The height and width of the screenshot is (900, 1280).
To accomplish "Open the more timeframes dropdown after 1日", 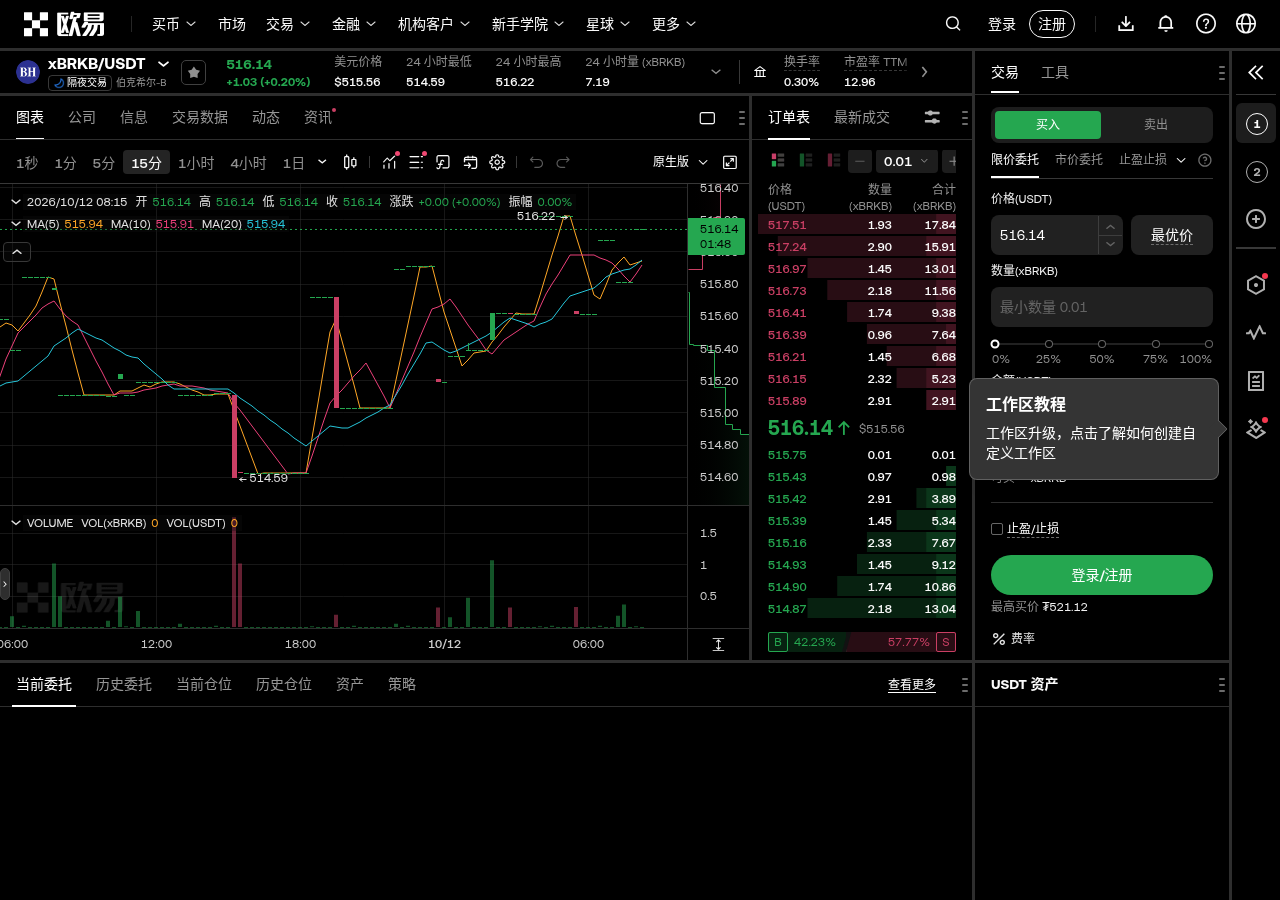I will click(322, 162).
